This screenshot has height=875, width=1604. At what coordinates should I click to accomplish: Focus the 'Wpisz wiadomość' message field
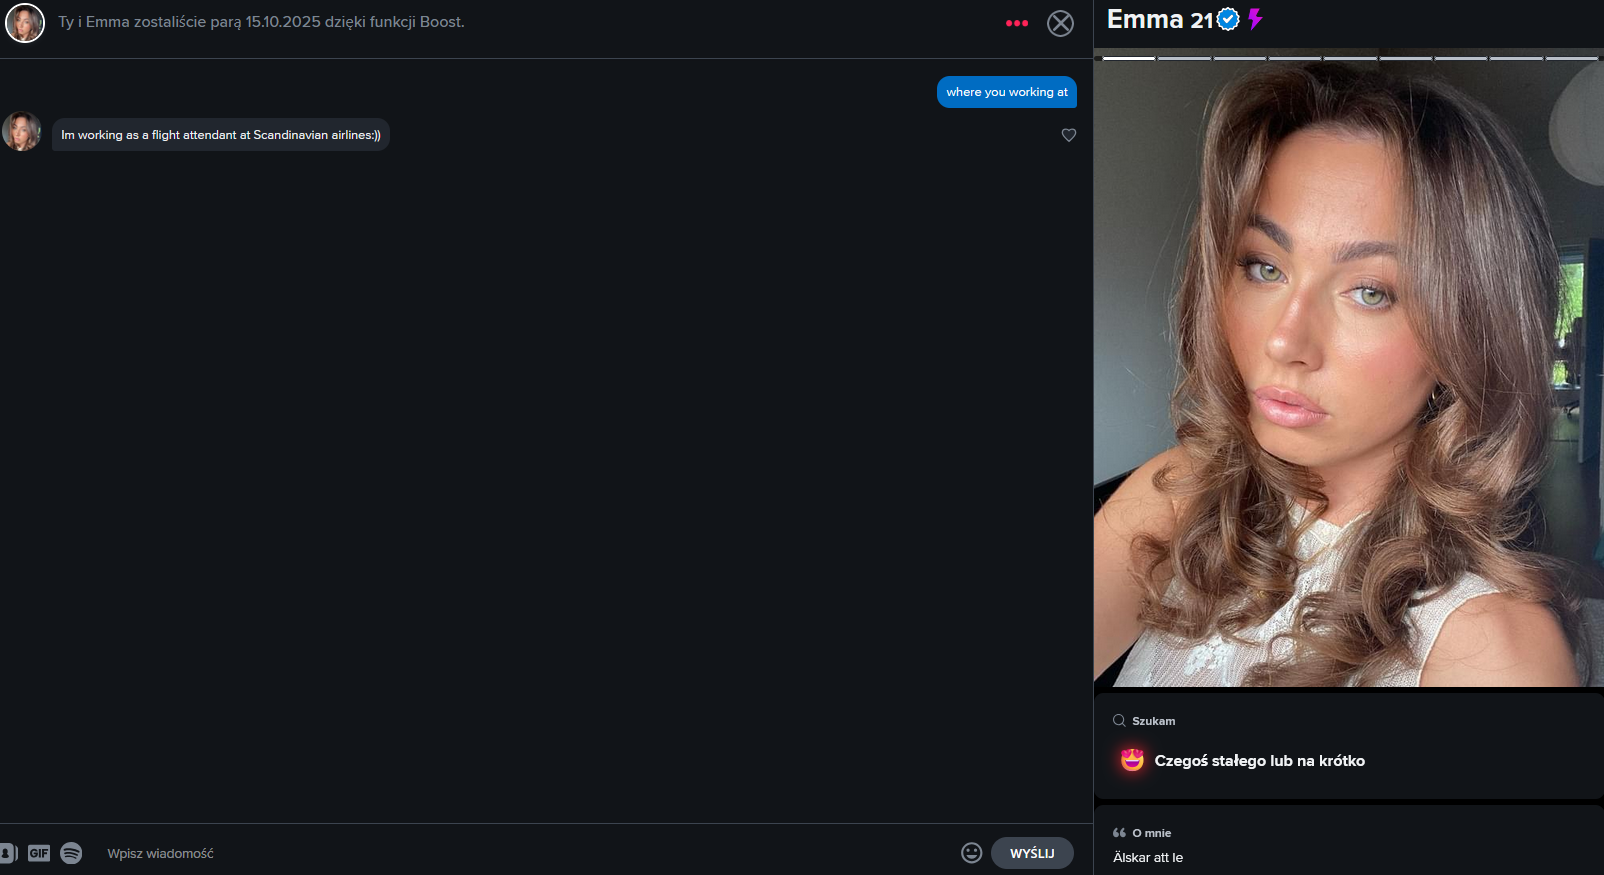[525, 853]
